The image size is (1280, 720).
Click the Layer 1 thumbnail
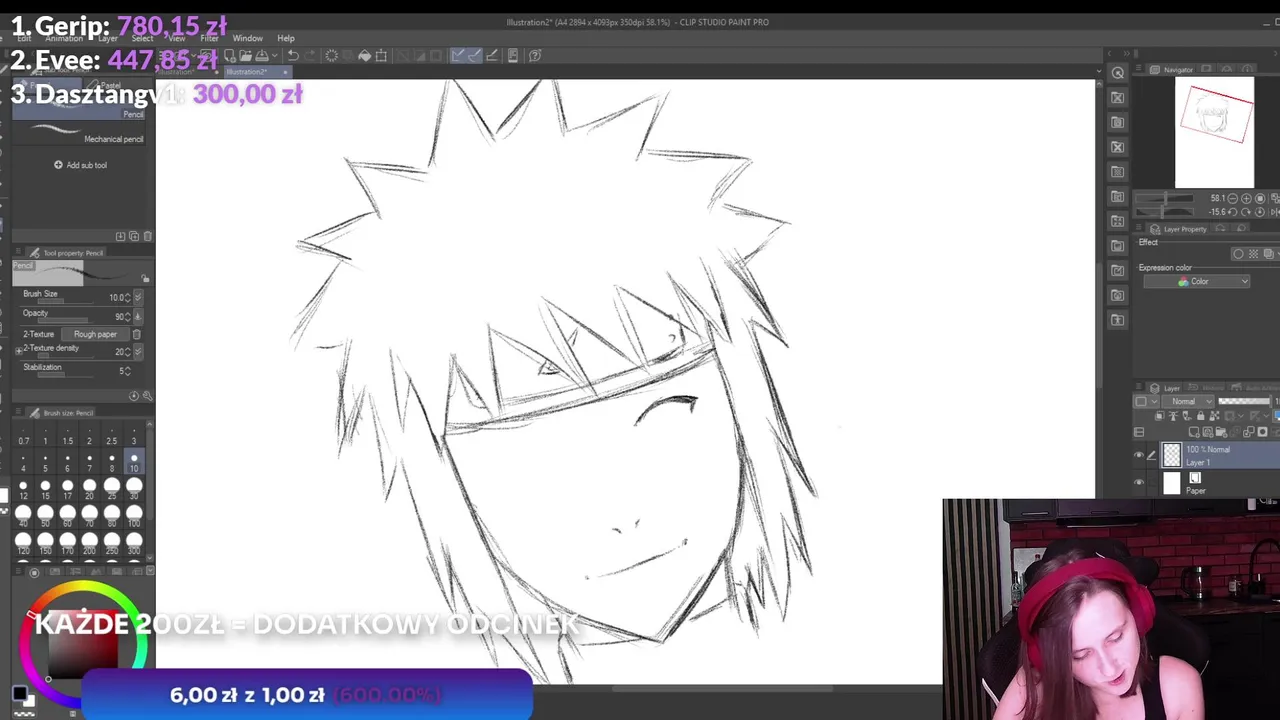pos(1172,455)
